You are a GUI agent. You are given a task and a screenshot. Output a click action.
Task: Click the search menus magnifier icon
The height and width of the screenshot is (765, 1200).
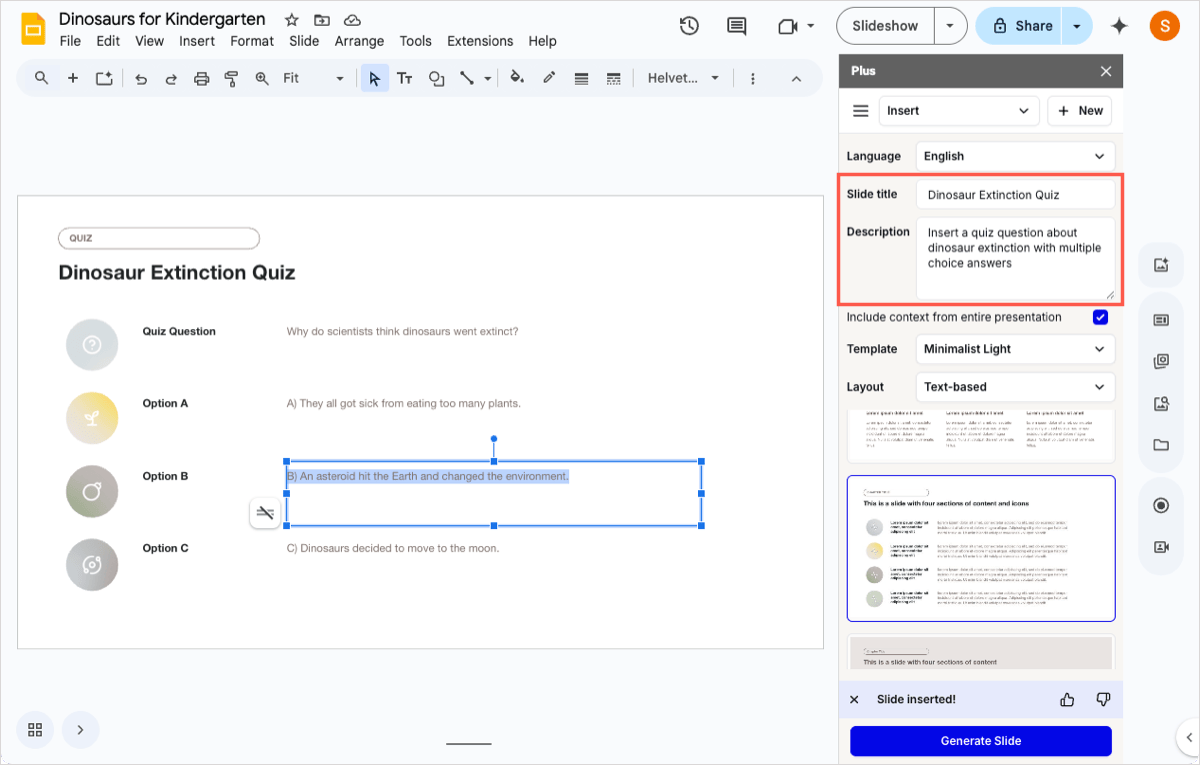pyautogui.click(x=42, y=78)
